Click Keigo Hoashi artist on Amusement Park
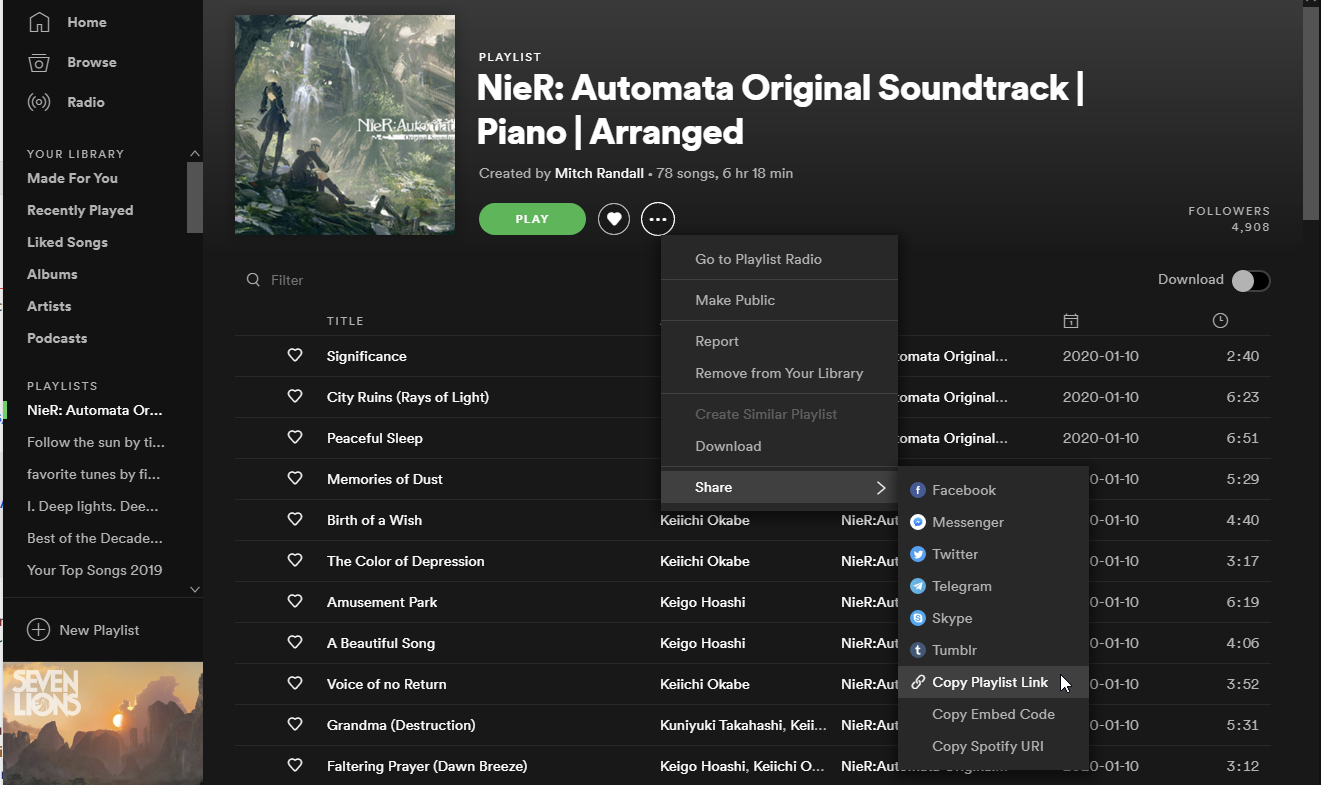Viewport: 1321px width, 785px height. pos(702,602)
